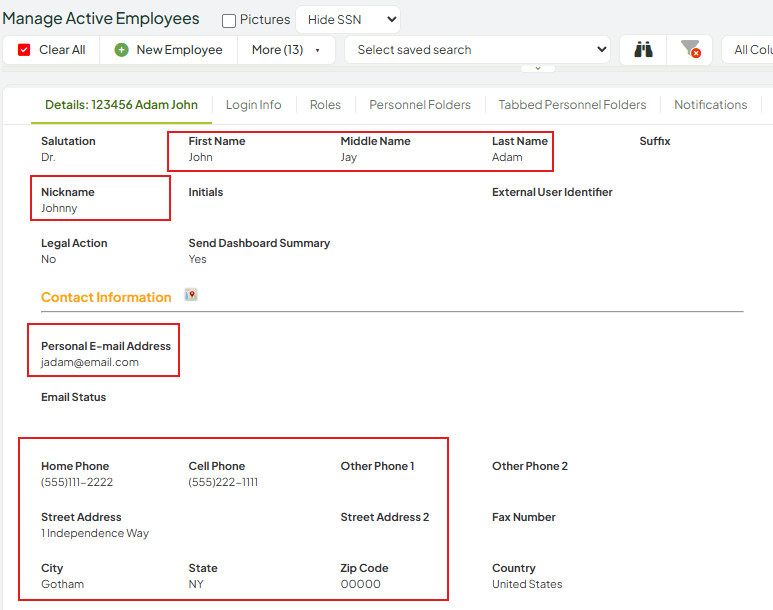This screenshot has width=773, height=610.
Task: Click the Last Name value Adam
Action: click(x=507, y=157)
